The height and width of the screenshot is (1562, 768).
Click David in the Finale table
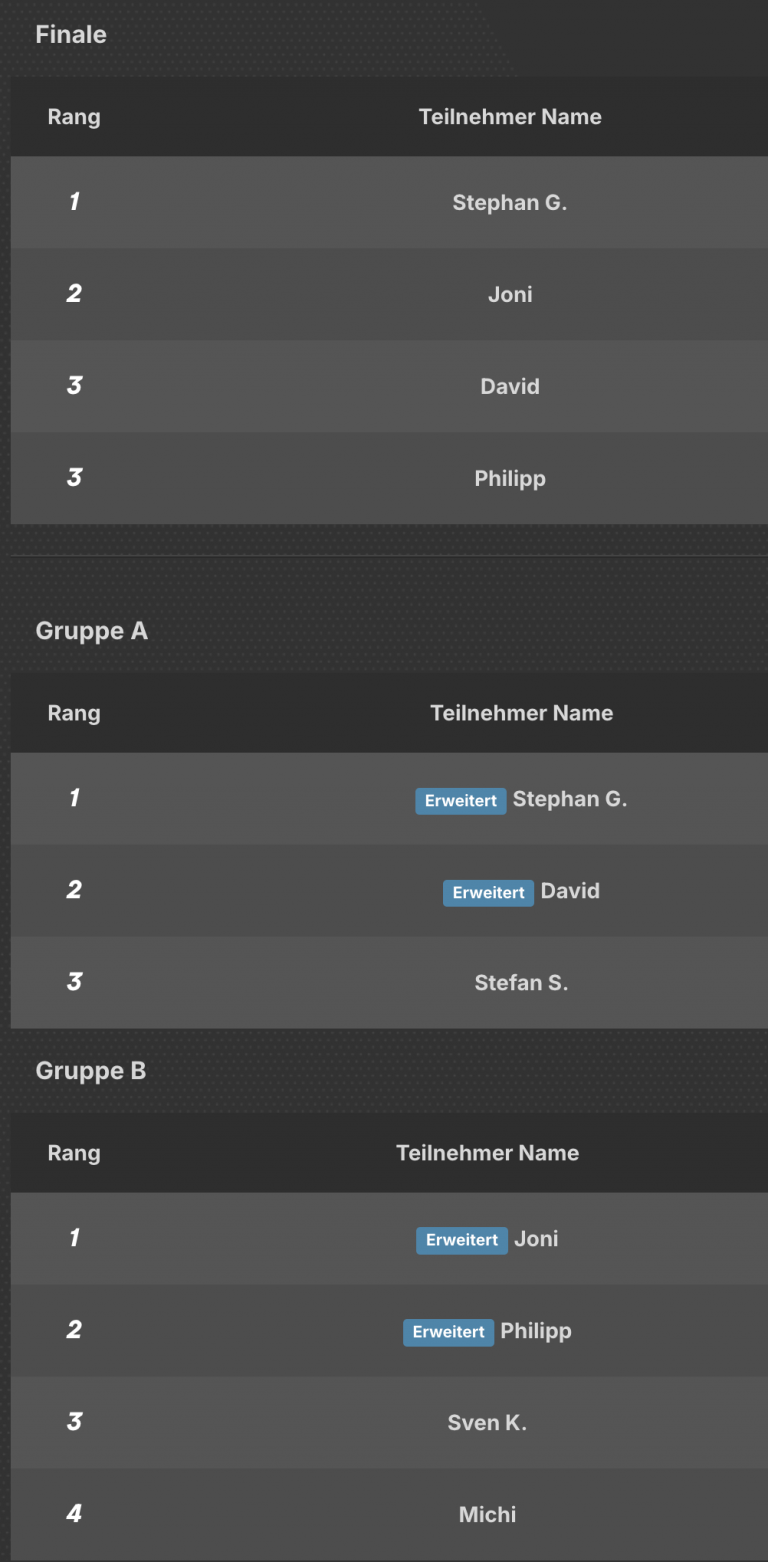coord(509,387)
